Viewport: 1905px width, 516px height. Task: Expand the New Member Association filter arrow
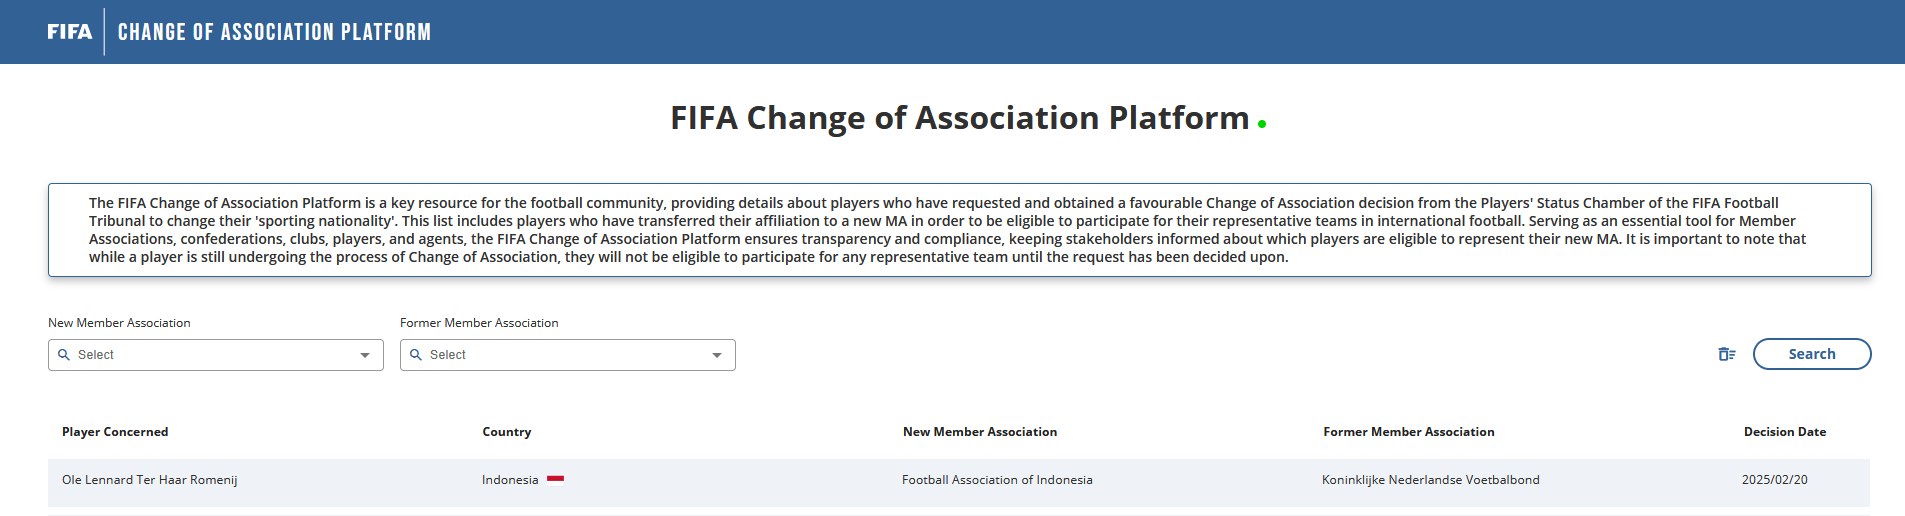365,355
